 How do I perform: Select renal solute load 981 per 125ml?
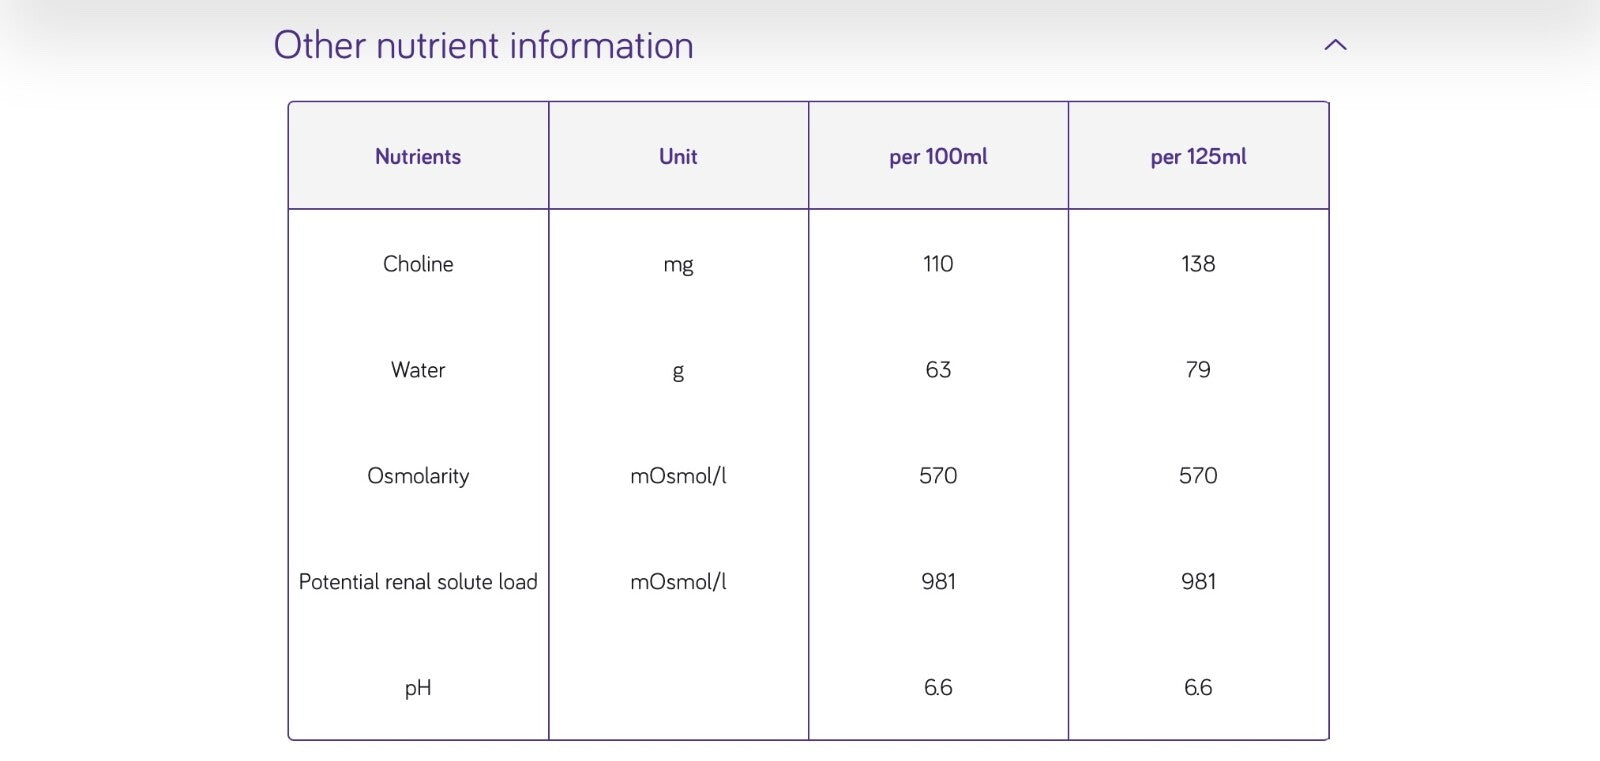click(x=1198, y=582)
